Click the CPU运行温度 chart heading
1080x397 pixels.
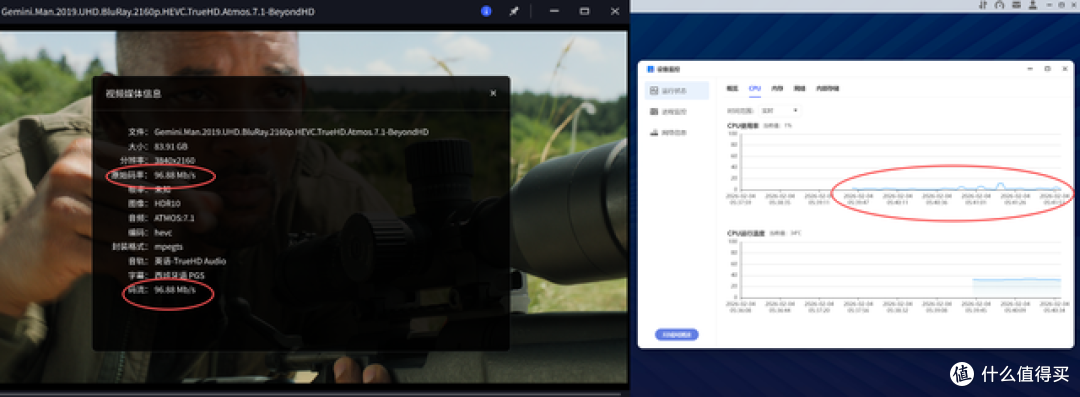(x=747, y=234)
